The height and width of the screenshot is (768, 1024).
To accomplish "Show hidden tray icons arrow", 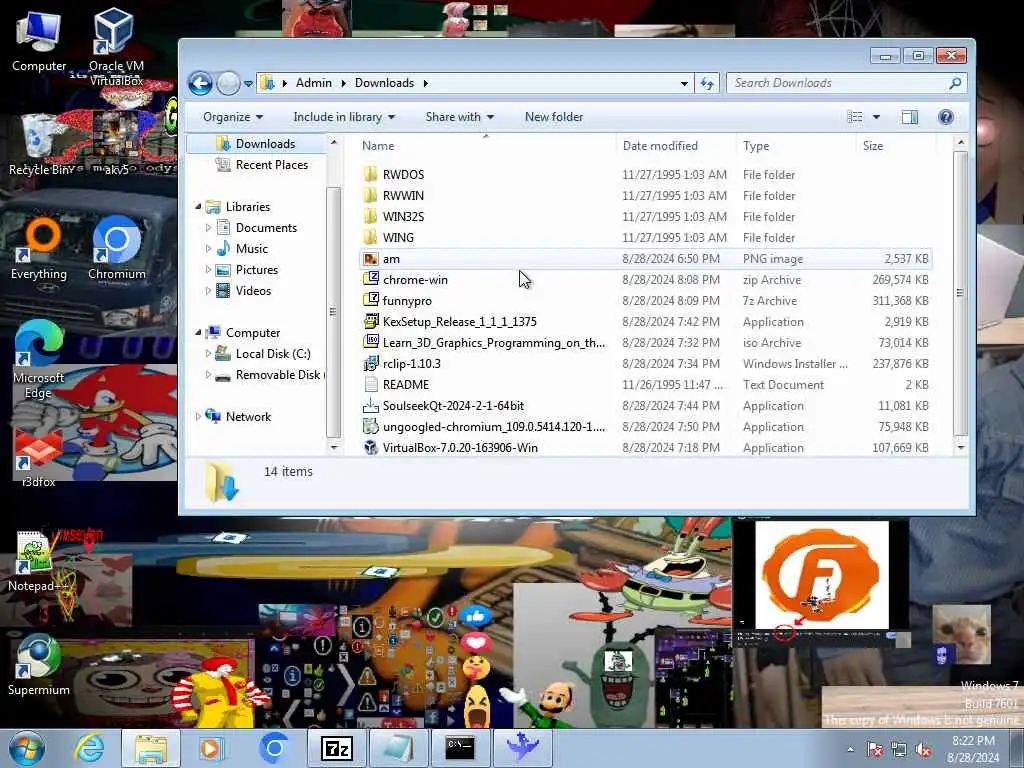I will coord(850,750).
